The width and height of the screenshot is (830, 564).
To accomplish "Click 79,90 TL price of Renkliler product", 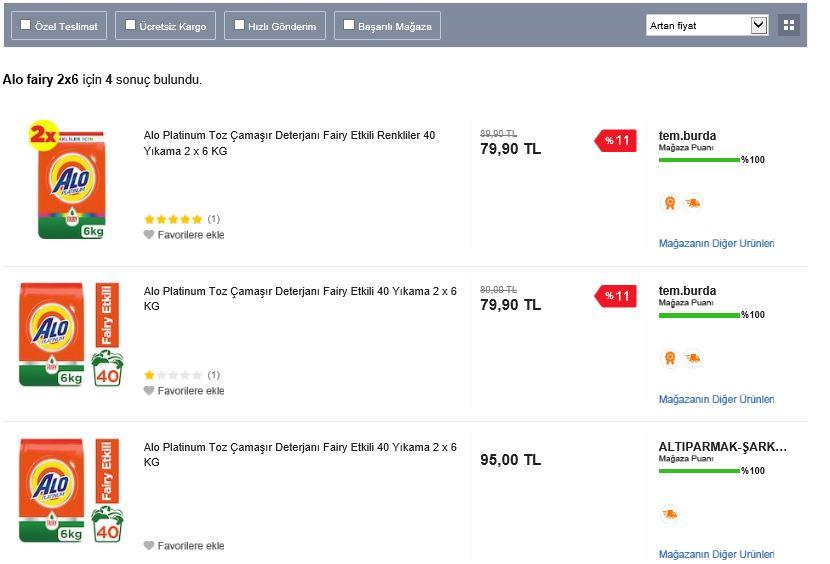I will pos(510,149).
